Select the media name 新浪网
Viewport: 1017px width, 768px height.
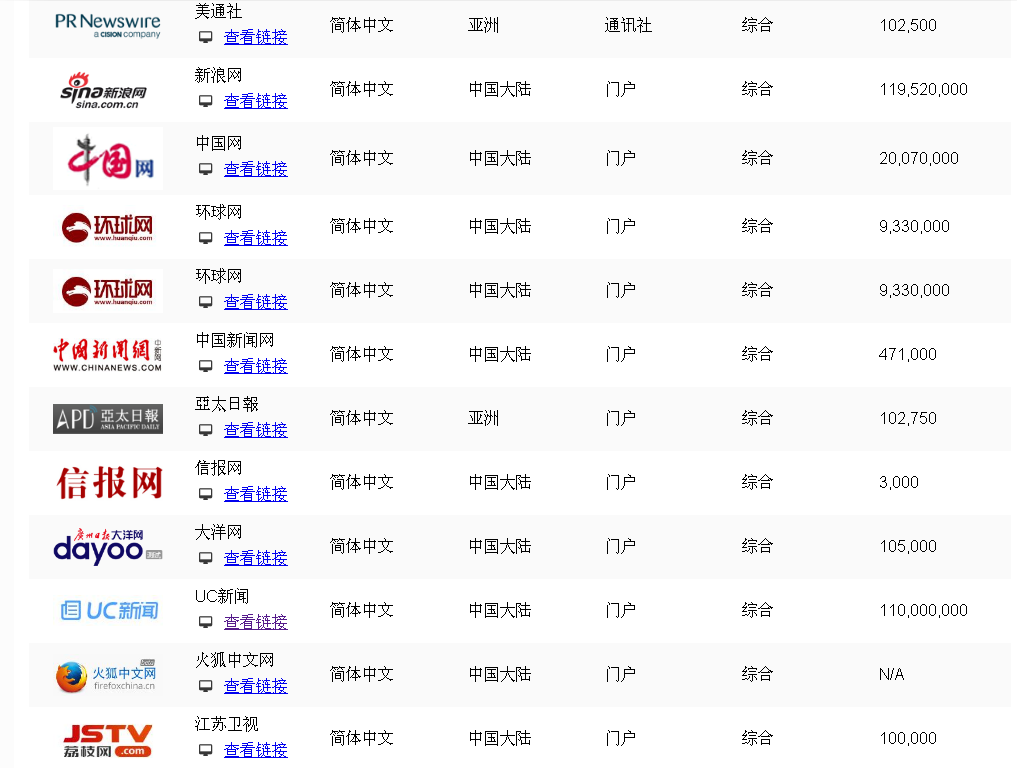[x=219, y=75]
